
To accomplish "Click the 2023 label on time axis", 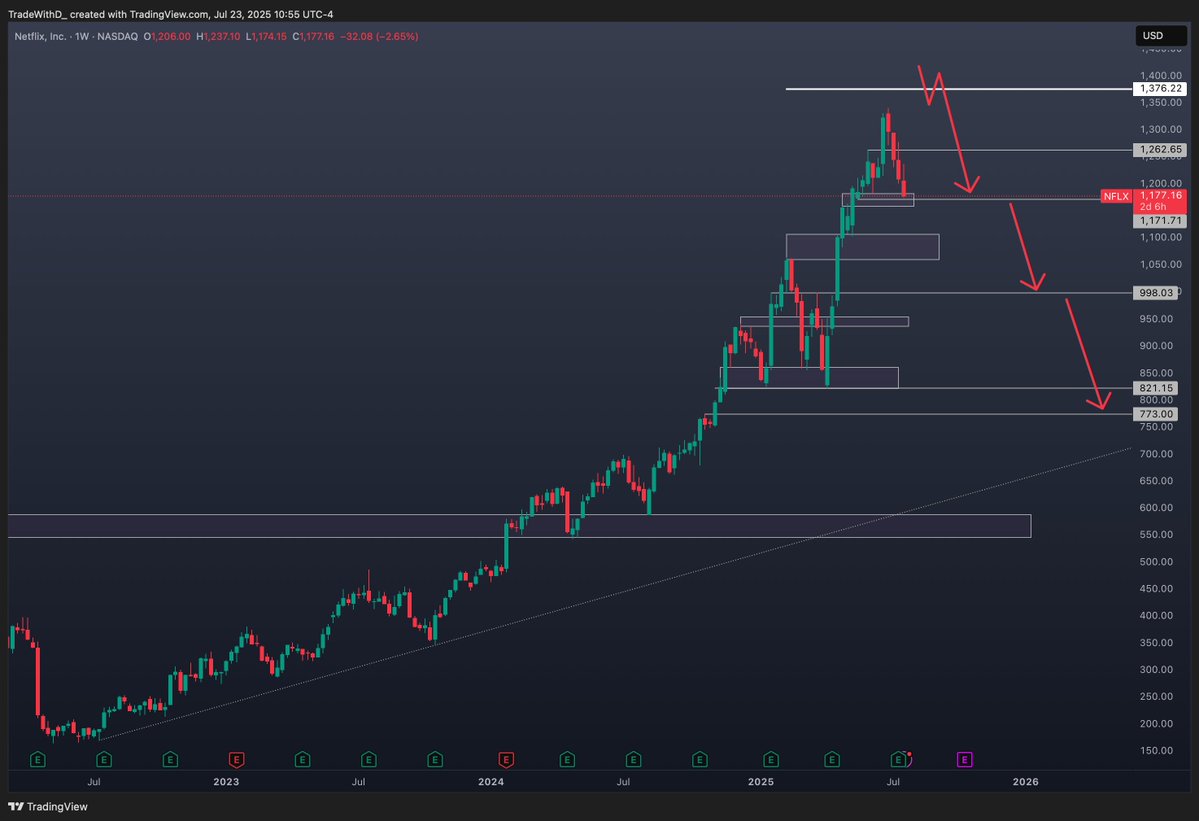I will click(x=226, y=781).
